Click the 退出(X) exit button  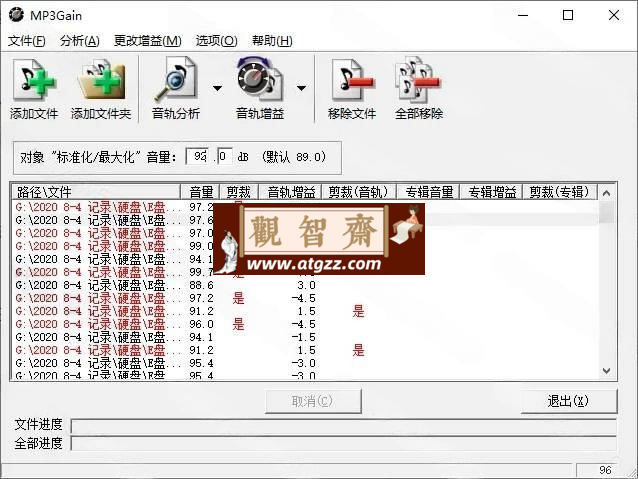[568, 401]
